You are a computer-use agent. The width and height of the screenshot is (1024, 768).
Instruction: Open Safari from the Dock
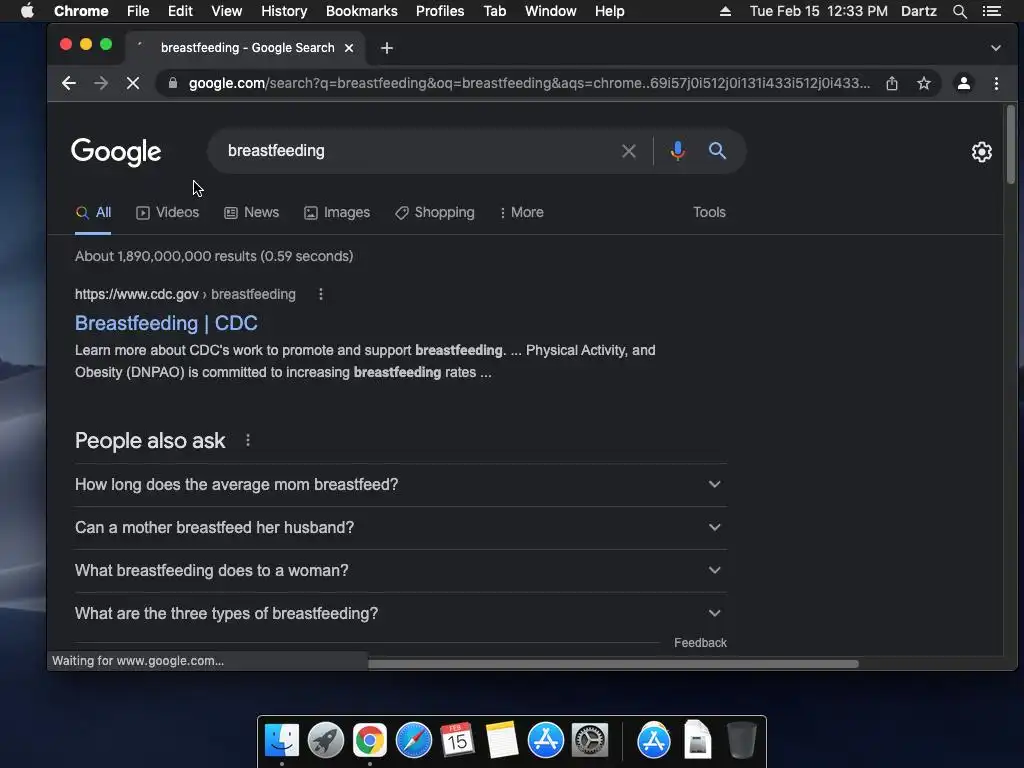413,740
